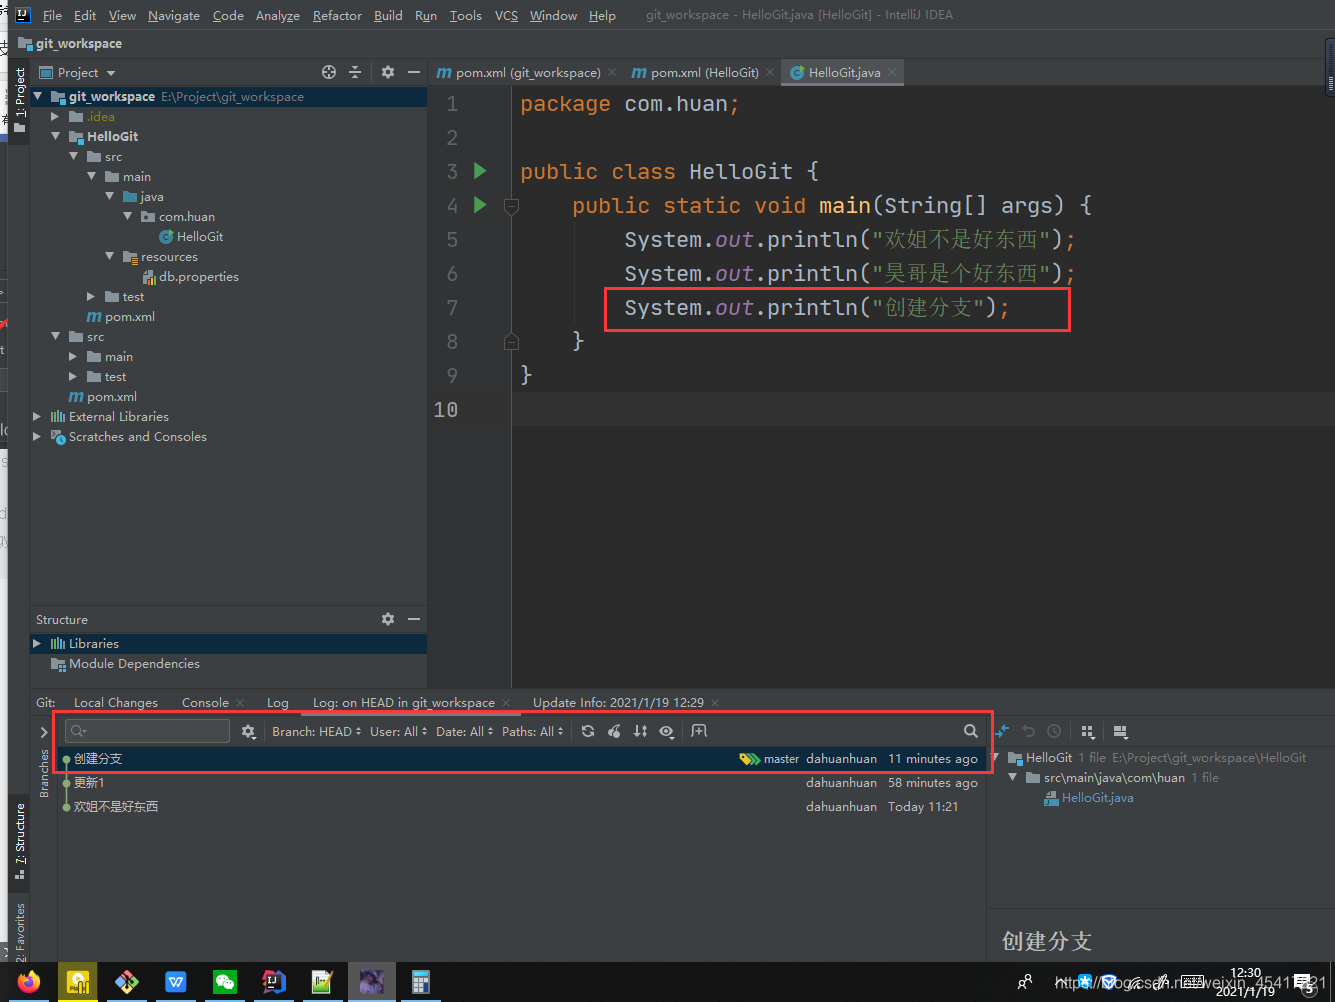
Task: Collapse the HelloGit module folder
Action: tap(56, 136)
